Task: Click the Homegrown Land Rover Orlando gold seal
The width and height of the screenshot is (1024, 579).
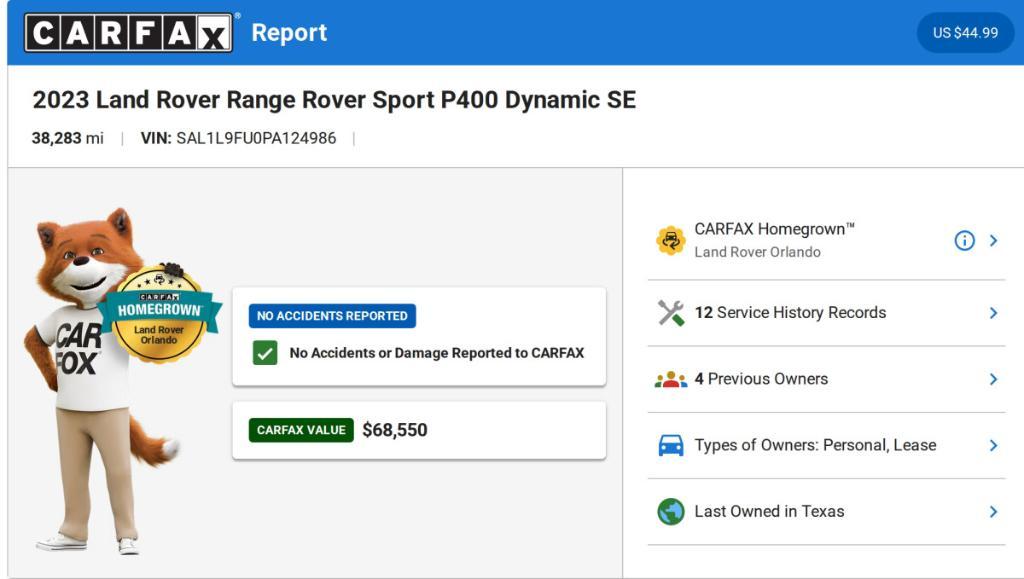Action: click(159, 313)
